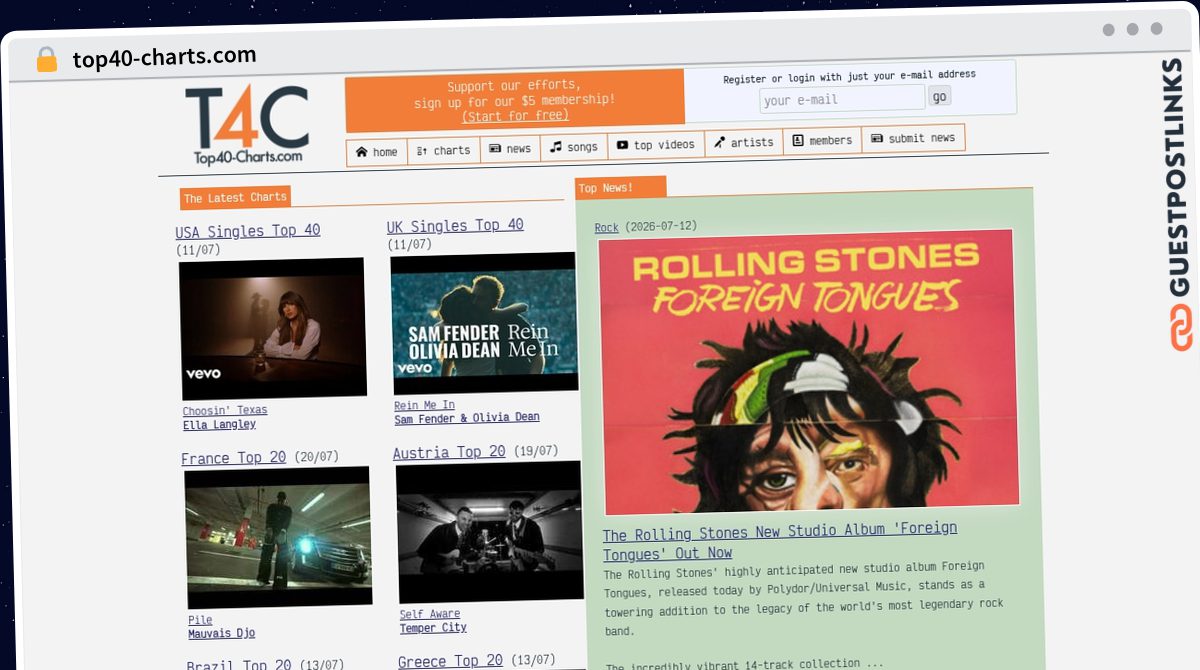
Task: Click the 'Top News!' header tab
Action: pos(620,187)
